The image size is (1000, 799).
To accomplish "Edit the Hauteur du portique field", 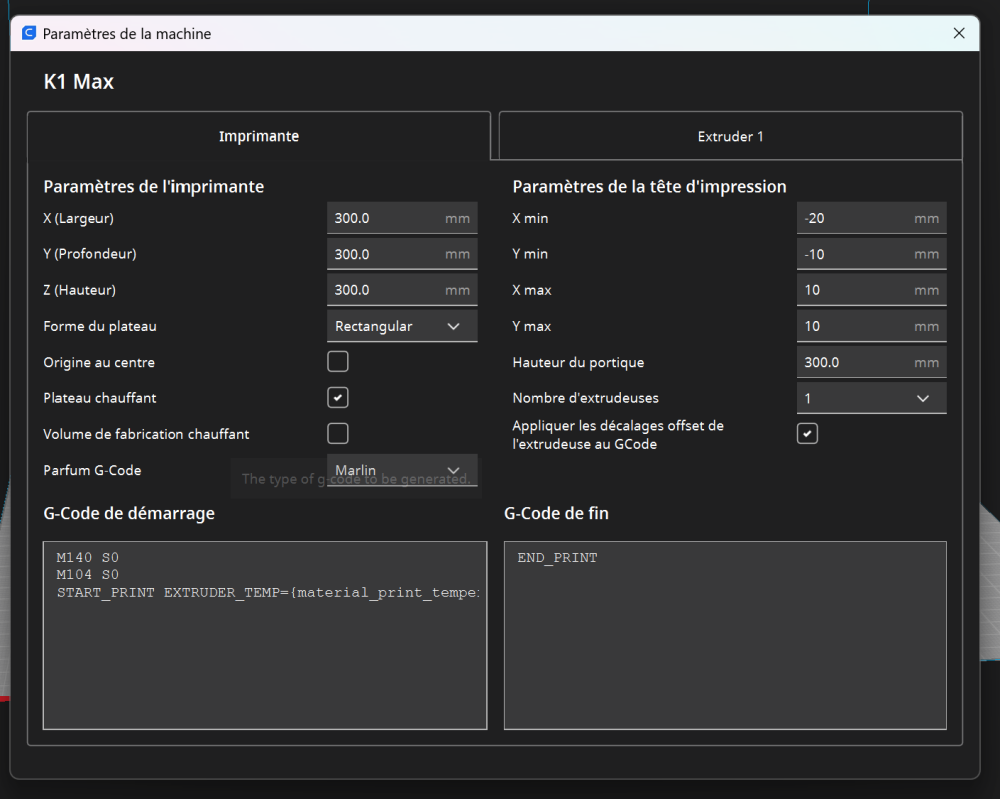I will (x=871, y=362).
